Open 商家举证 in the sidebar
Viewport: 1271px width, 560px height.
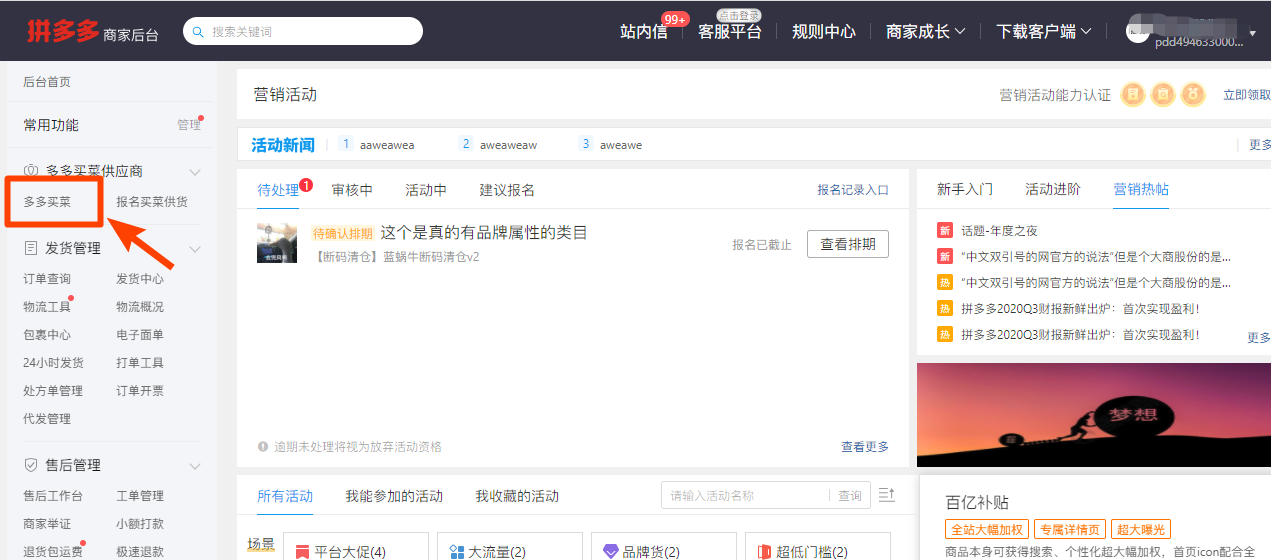pyautogui.click(x=47, y=524)
